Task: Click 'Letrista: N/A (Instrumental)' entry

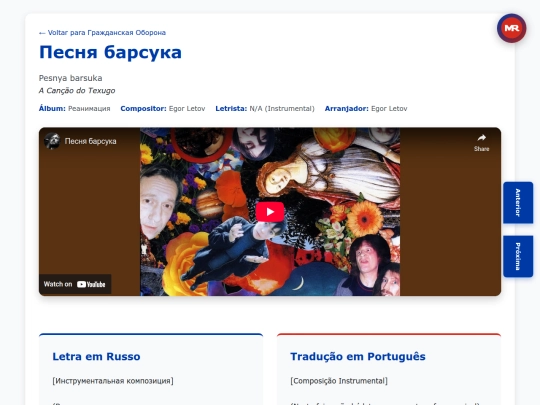Action: coord(265,109)
